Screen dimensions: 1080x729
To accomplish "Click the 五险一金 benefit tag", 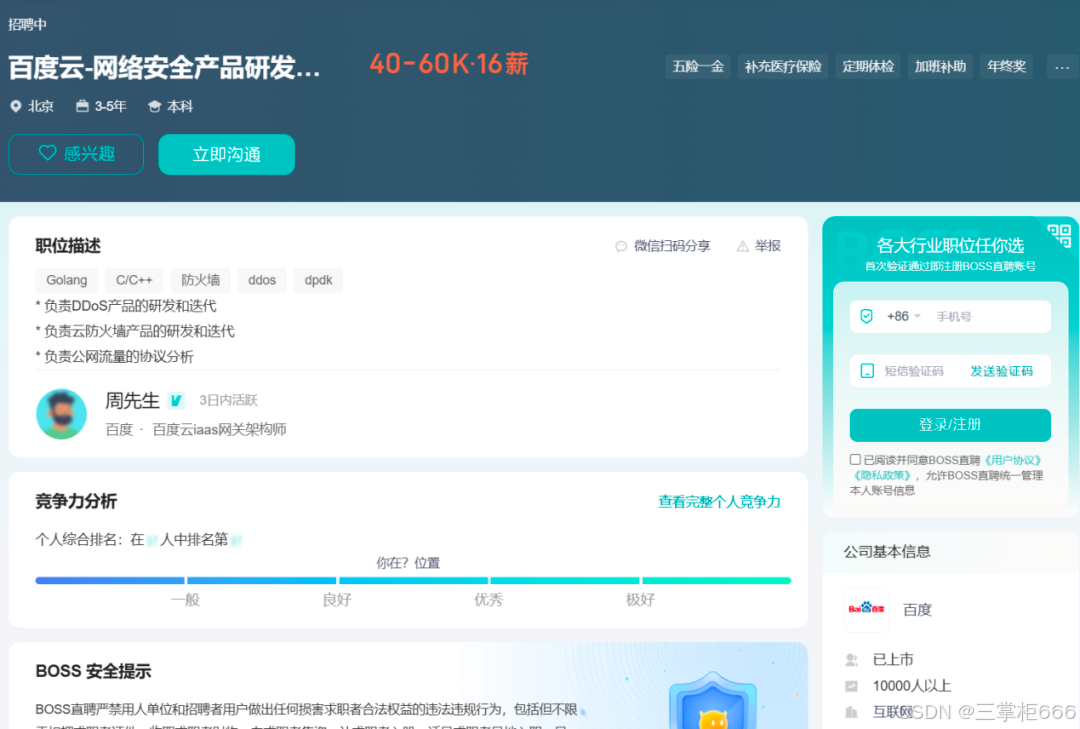I will click(x=698, y=67).
